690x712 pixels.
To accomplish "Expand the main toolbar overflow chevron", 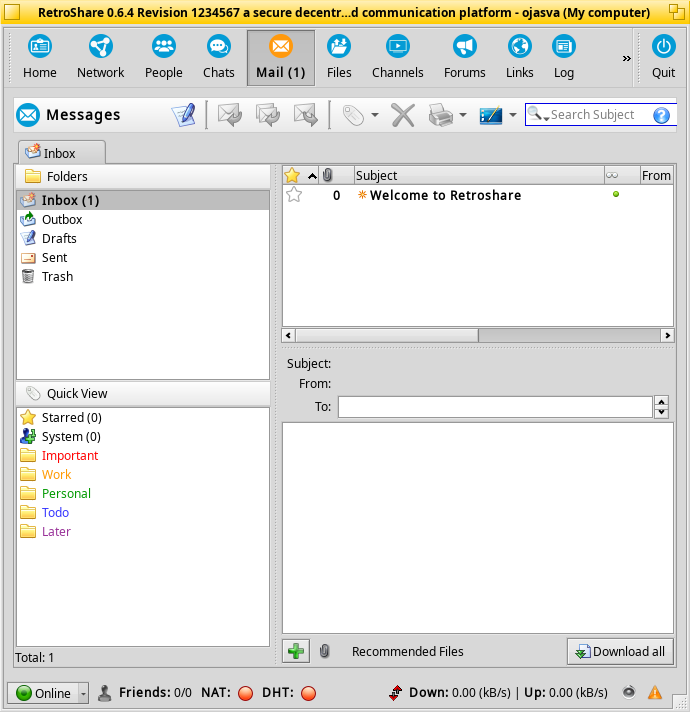I will [626, 58].
